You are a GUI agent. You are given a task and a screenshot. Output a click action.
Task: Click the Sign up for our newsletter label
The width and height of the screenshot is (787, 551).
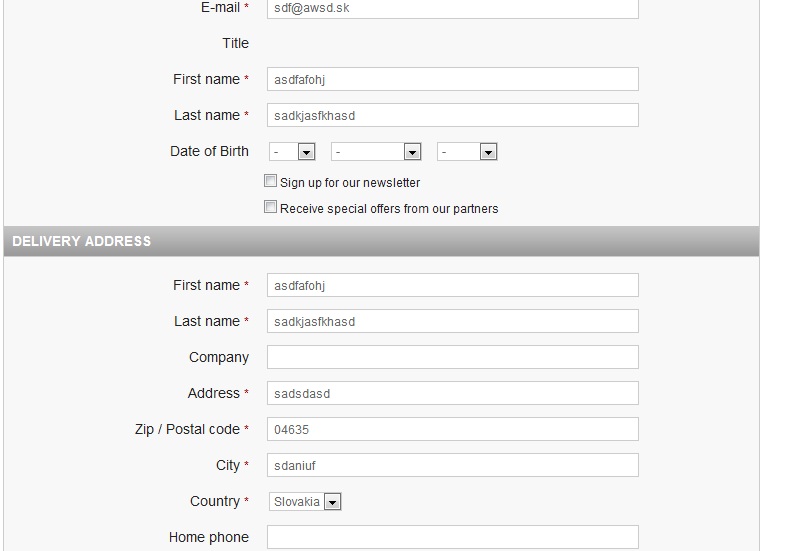point(350,183)
